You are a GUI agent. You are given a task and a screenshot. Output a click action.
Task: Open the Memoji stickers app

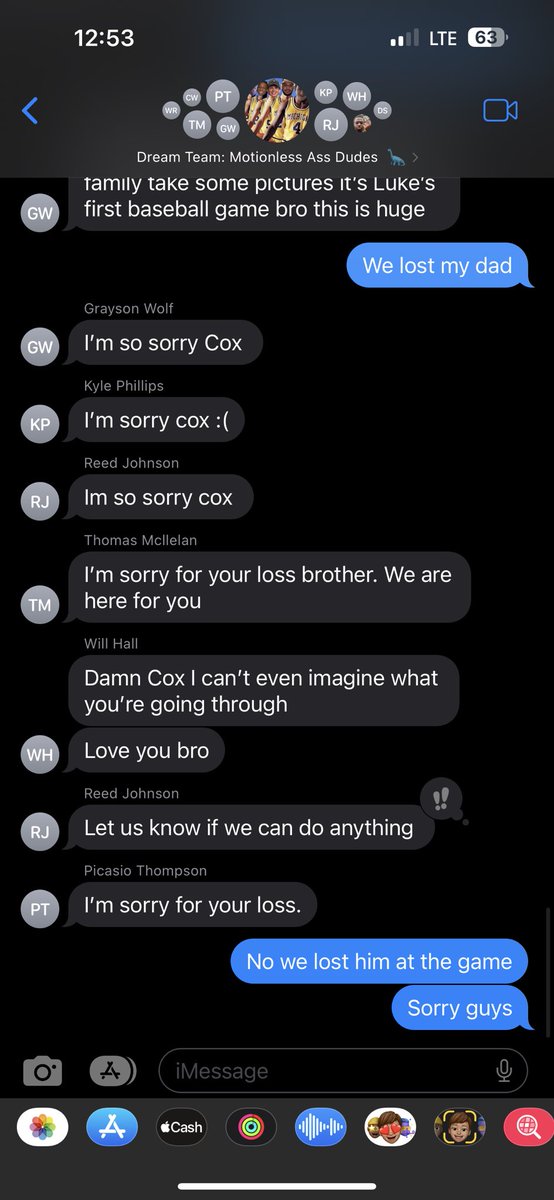(390, 1127)
